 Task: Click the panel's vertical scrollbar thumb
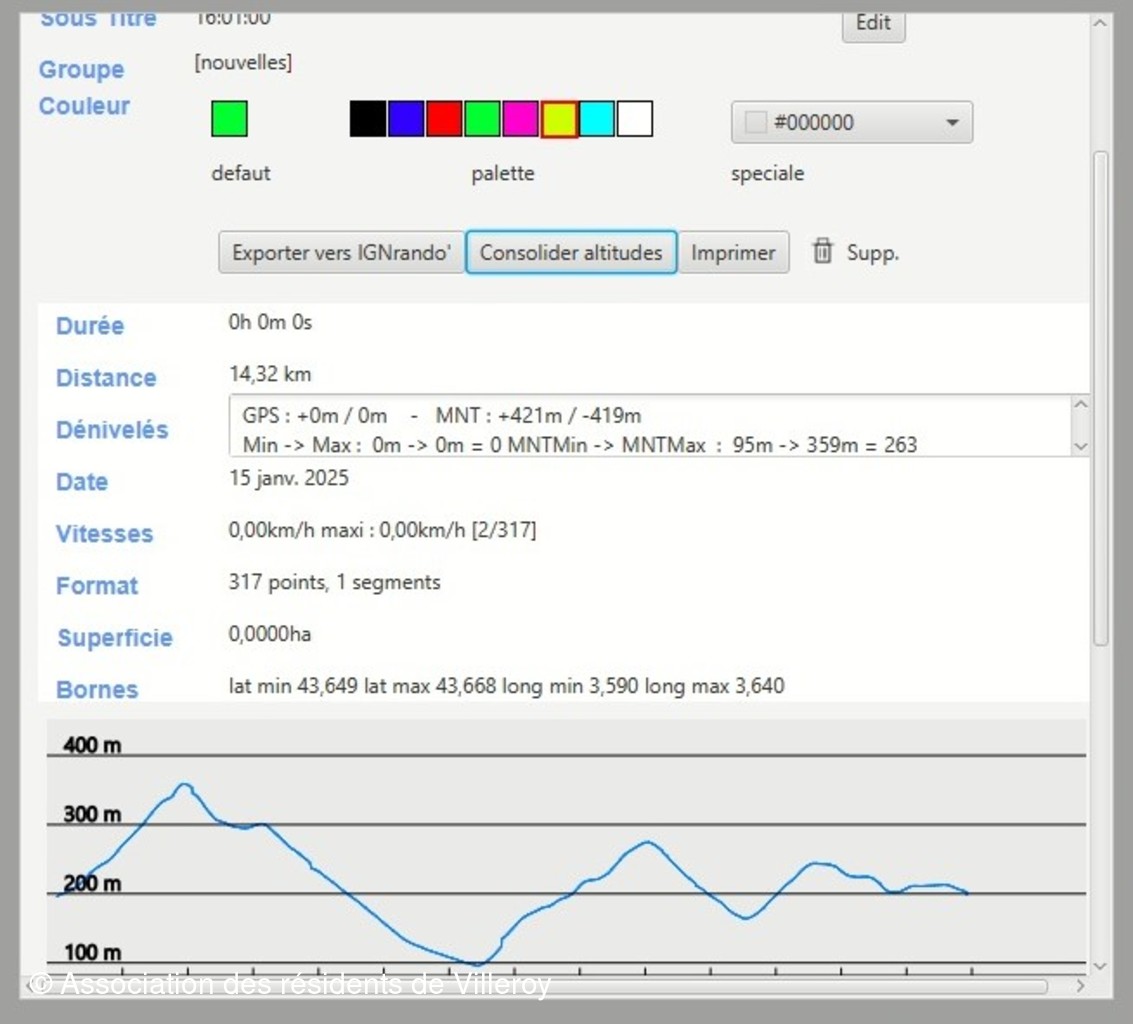1100,400
